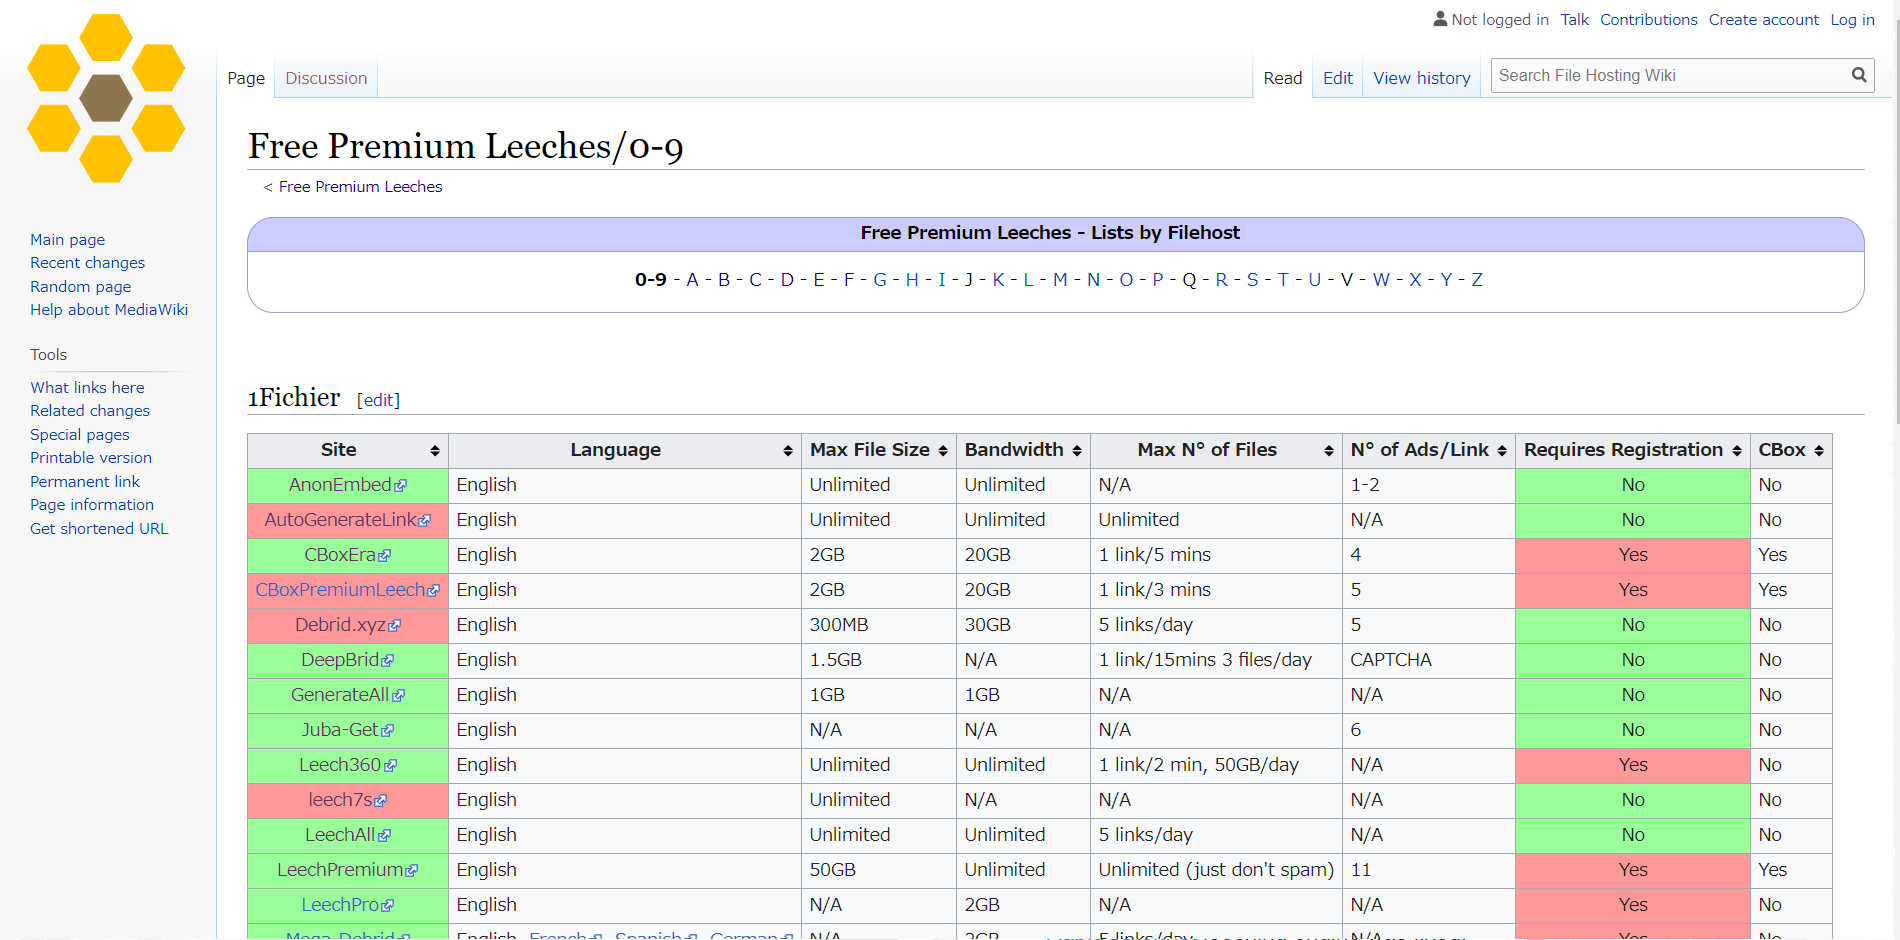
Task: Open the Recent changes link
Action: (x=87, y=263)
